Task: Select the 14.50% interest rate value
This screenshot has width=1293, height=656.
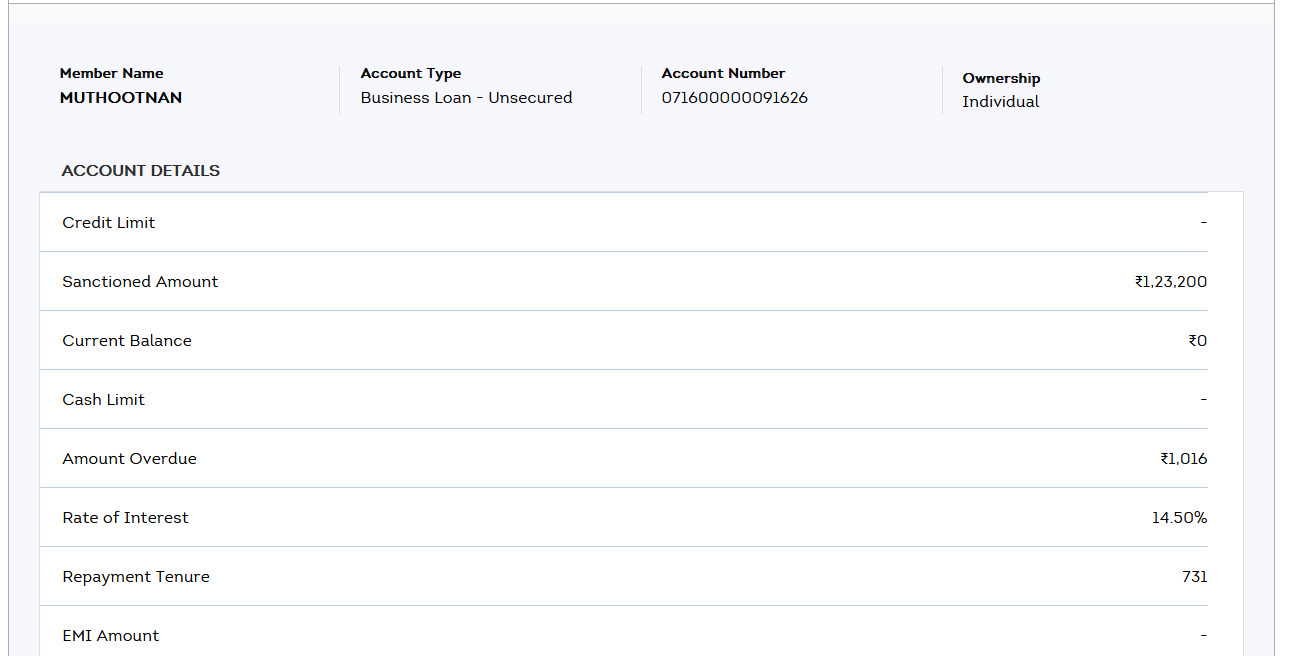Action: tap(1179, 518)
